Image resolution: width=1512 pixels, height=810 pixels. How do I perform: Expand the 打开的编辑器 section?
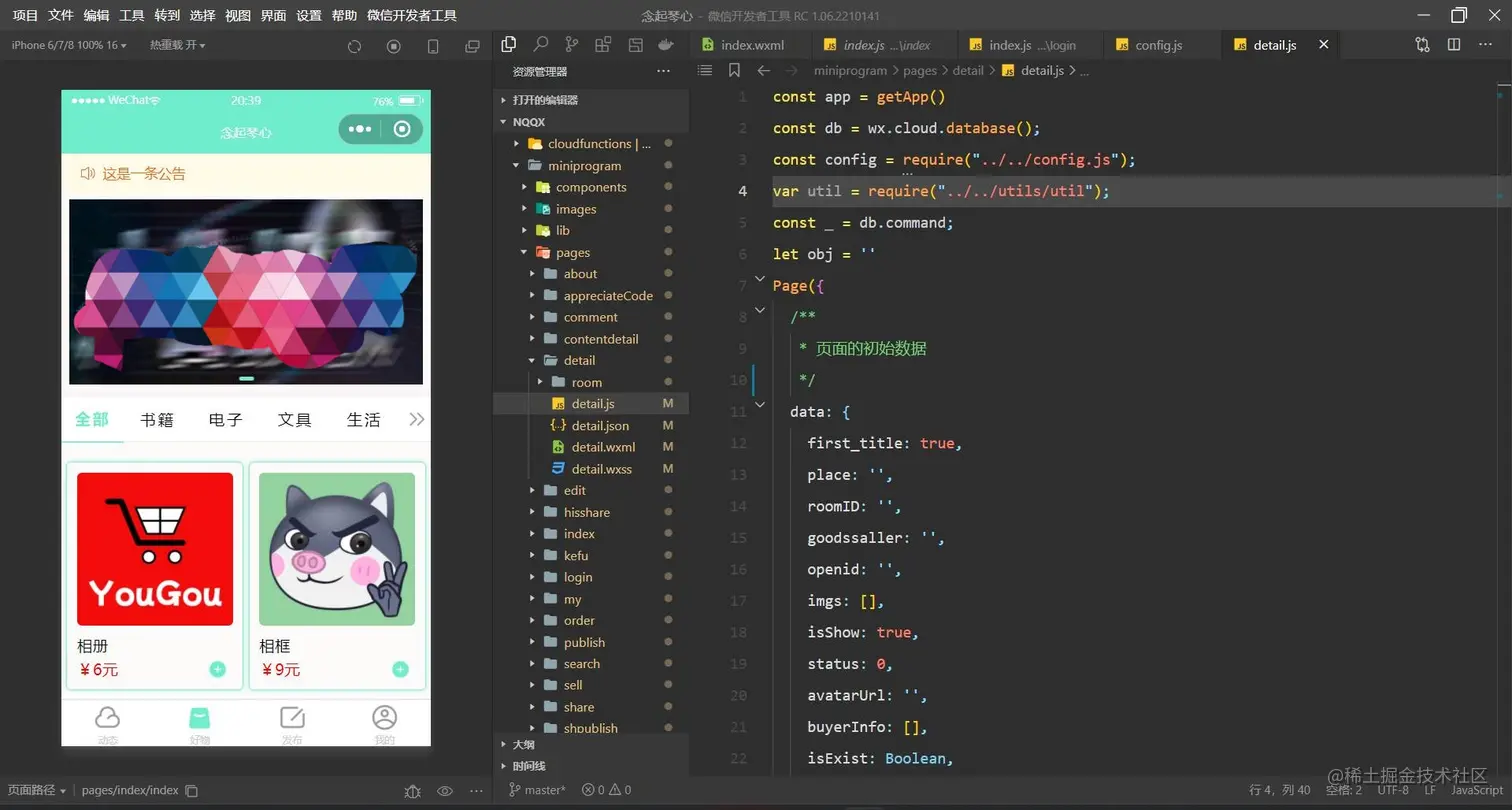coord(590,100)
